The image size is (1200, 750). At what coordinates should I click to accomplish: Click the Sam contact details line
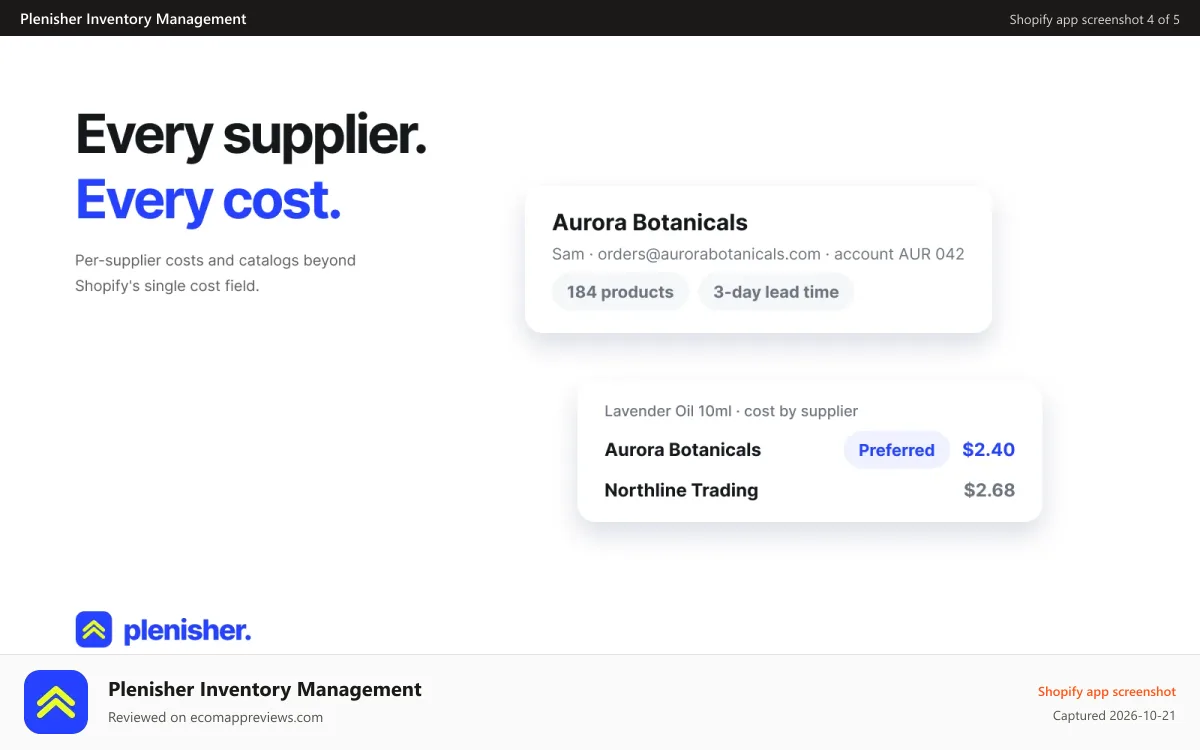pyautogui.click(x=758, y=254)
